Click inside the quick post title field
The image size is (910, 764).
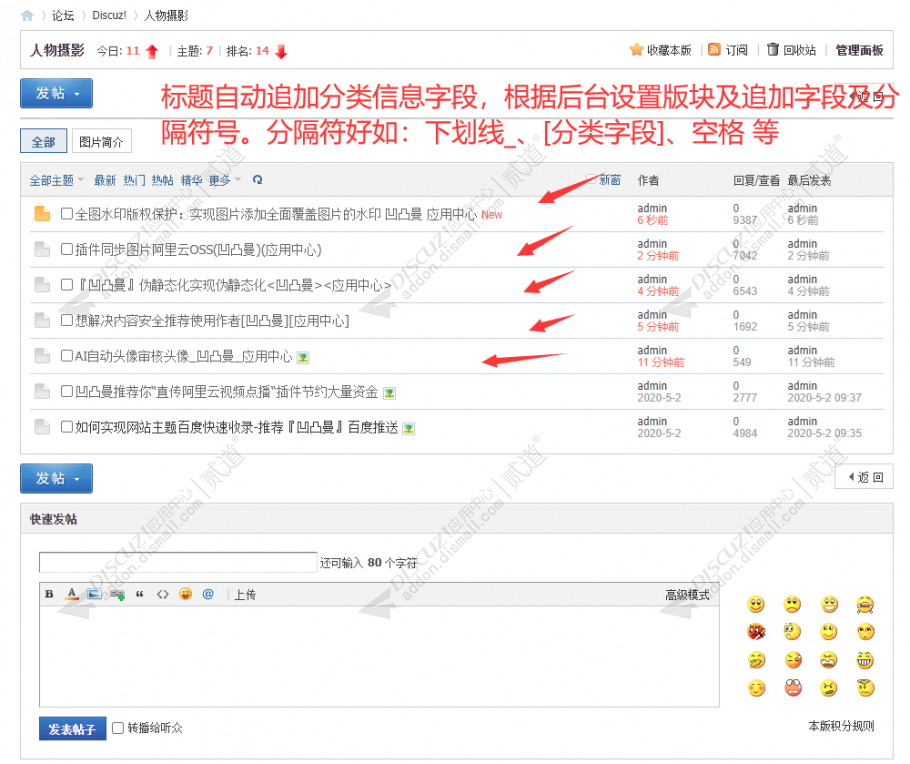175,562
